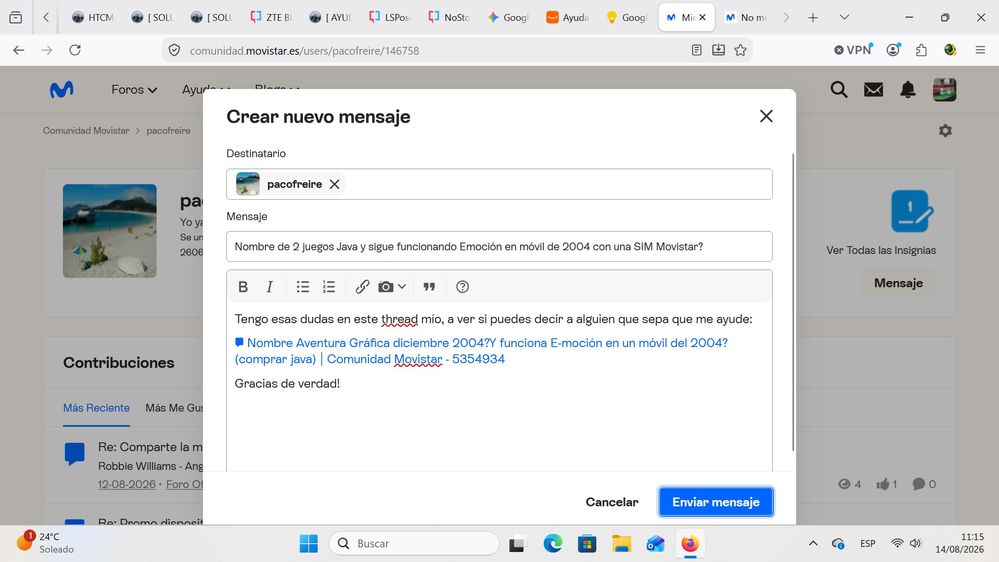The width and height of the screenshot is (999, 562).
Task: Toggle reader view icon in address bar
Action: (696, 50)
